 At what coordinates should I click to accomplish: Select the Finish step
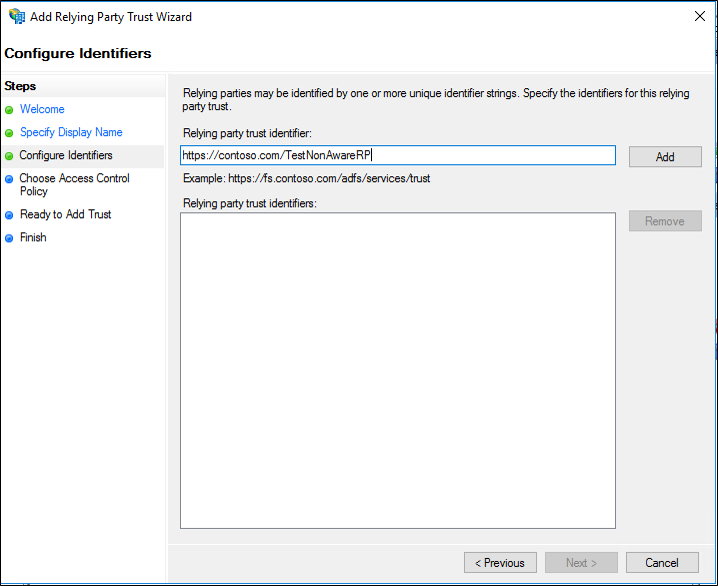click(x=33, y=237)
